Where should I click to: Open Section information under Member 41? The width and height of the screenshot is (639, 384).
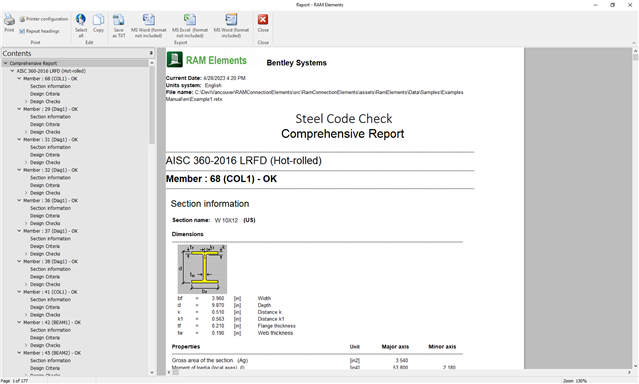[x=50, y=300]
